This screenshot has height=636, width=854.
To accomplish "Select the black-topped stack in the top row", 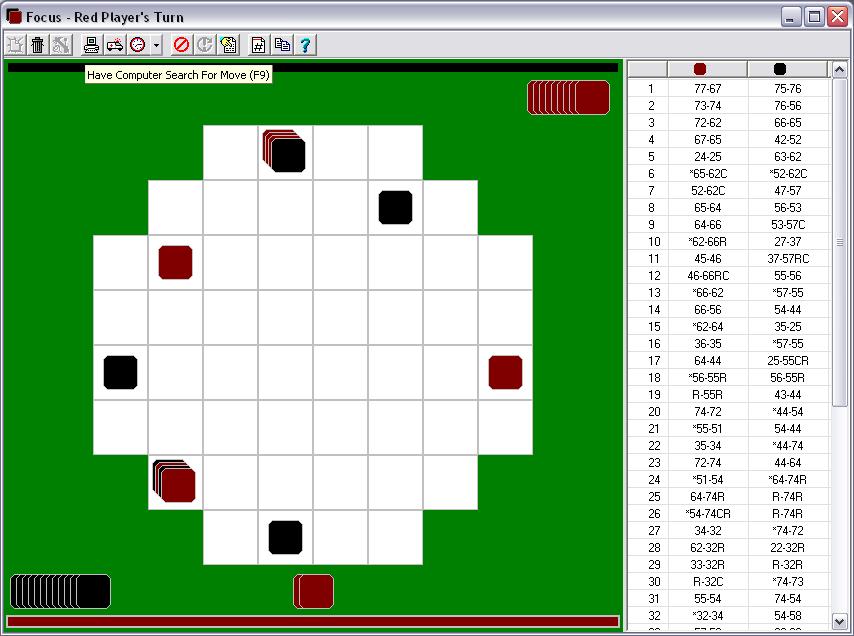I will click(284, 151).
